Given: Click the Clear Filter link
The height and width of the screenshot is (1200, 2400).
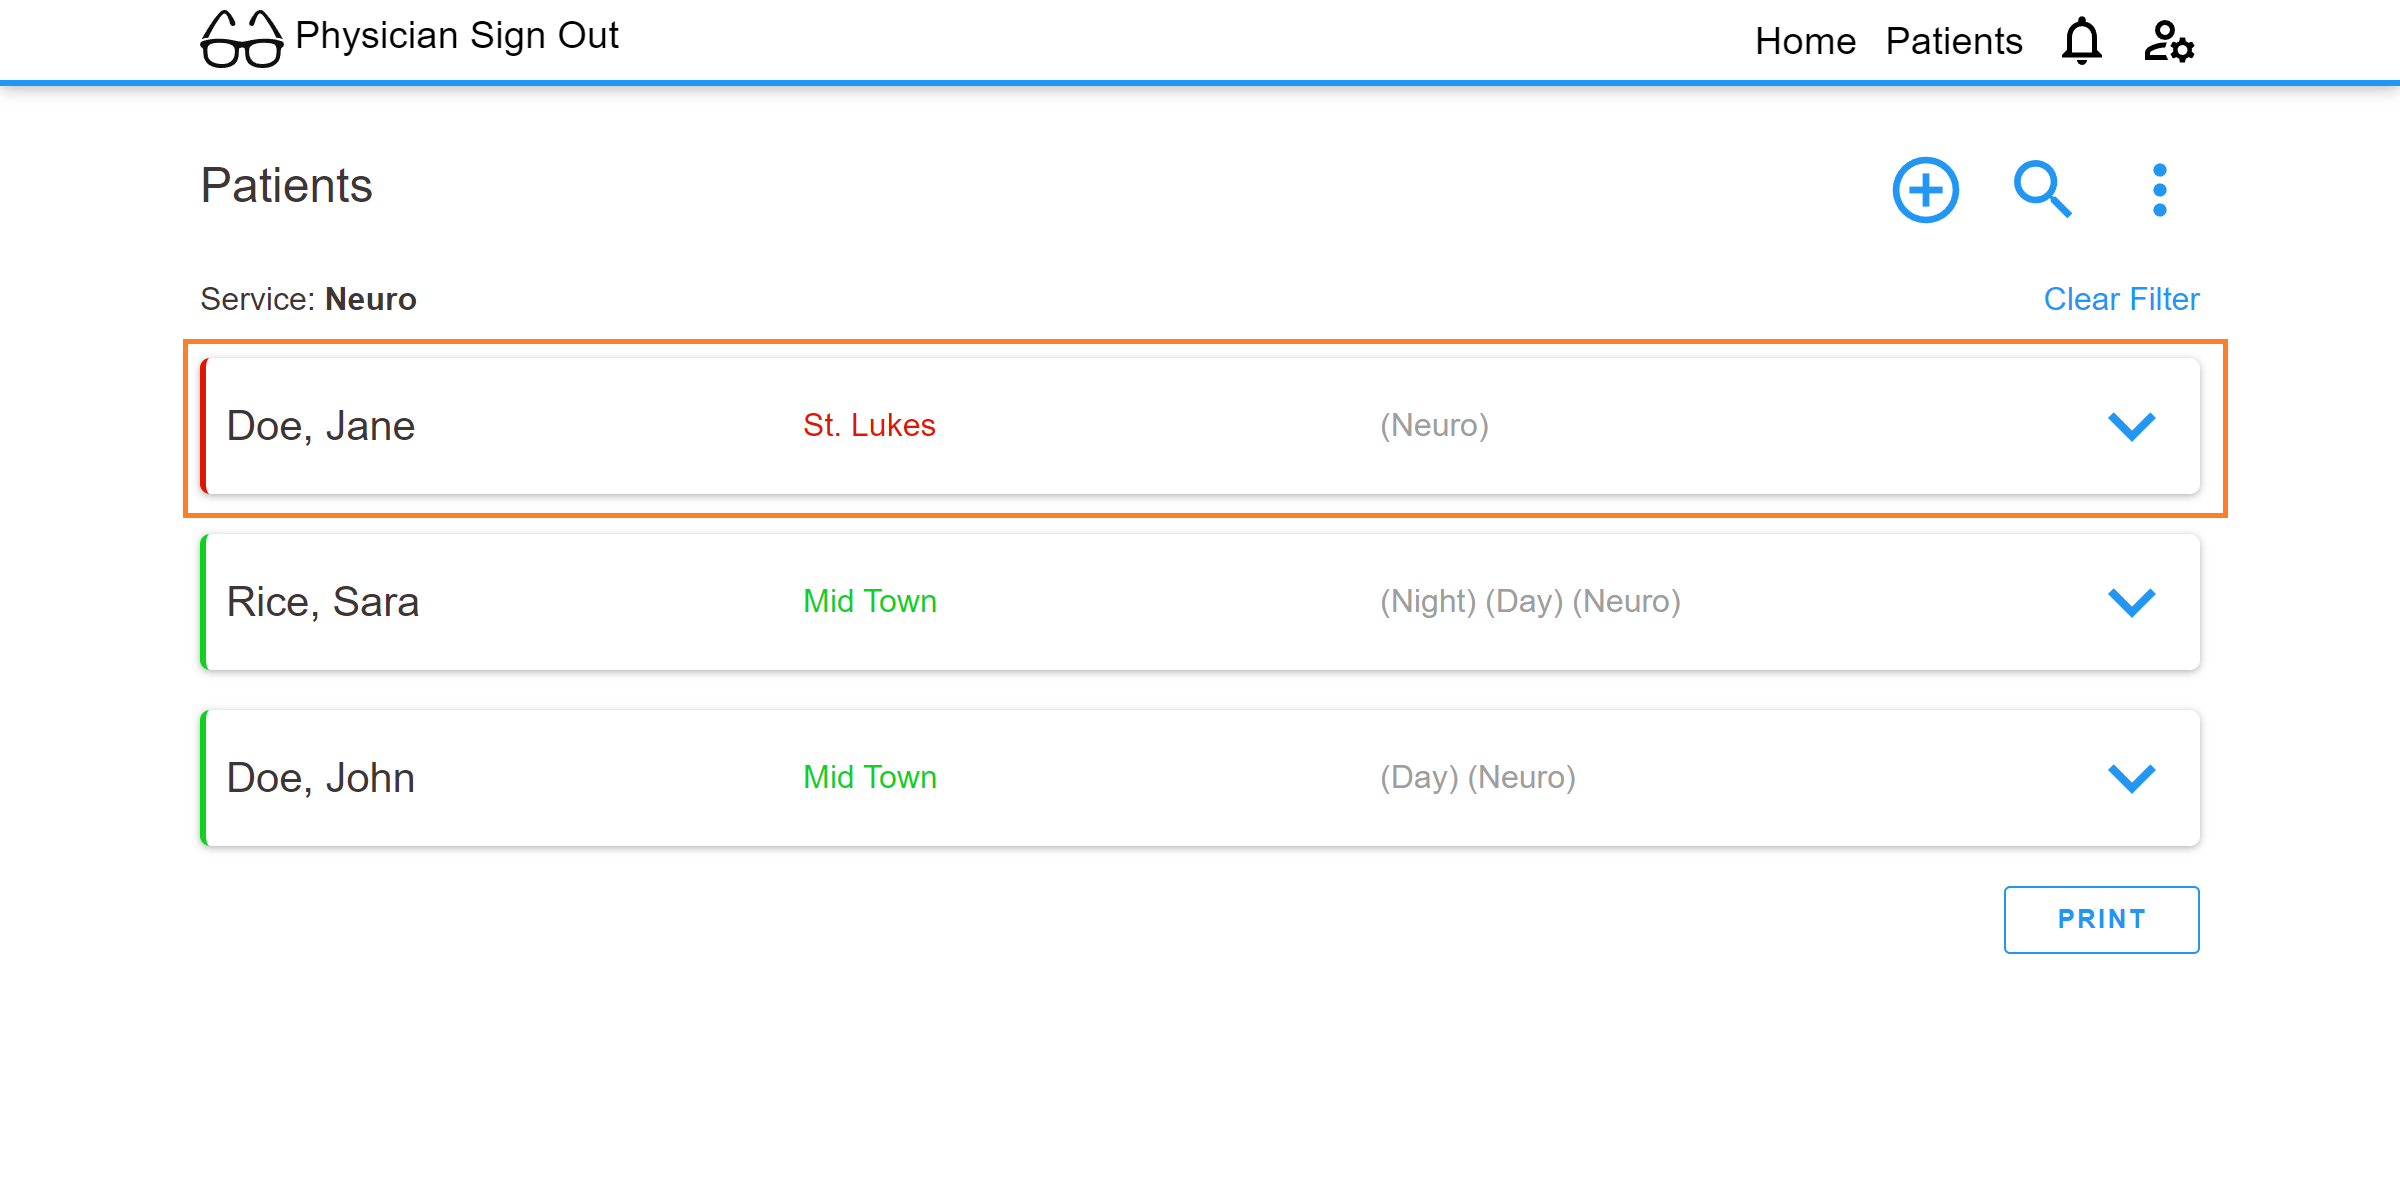Looking at the screenshot, I should tap(2121, 299).
